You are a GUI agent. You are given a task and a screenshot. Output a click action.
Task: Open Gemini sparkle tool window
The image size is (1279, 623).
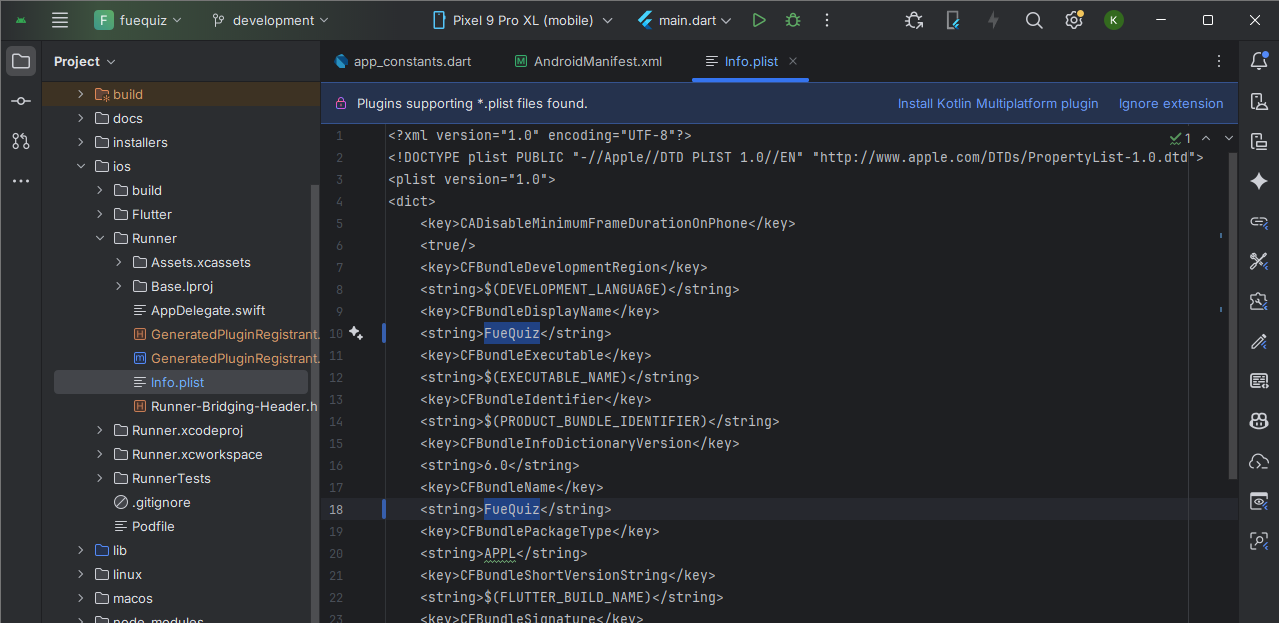coord(1258,181)
